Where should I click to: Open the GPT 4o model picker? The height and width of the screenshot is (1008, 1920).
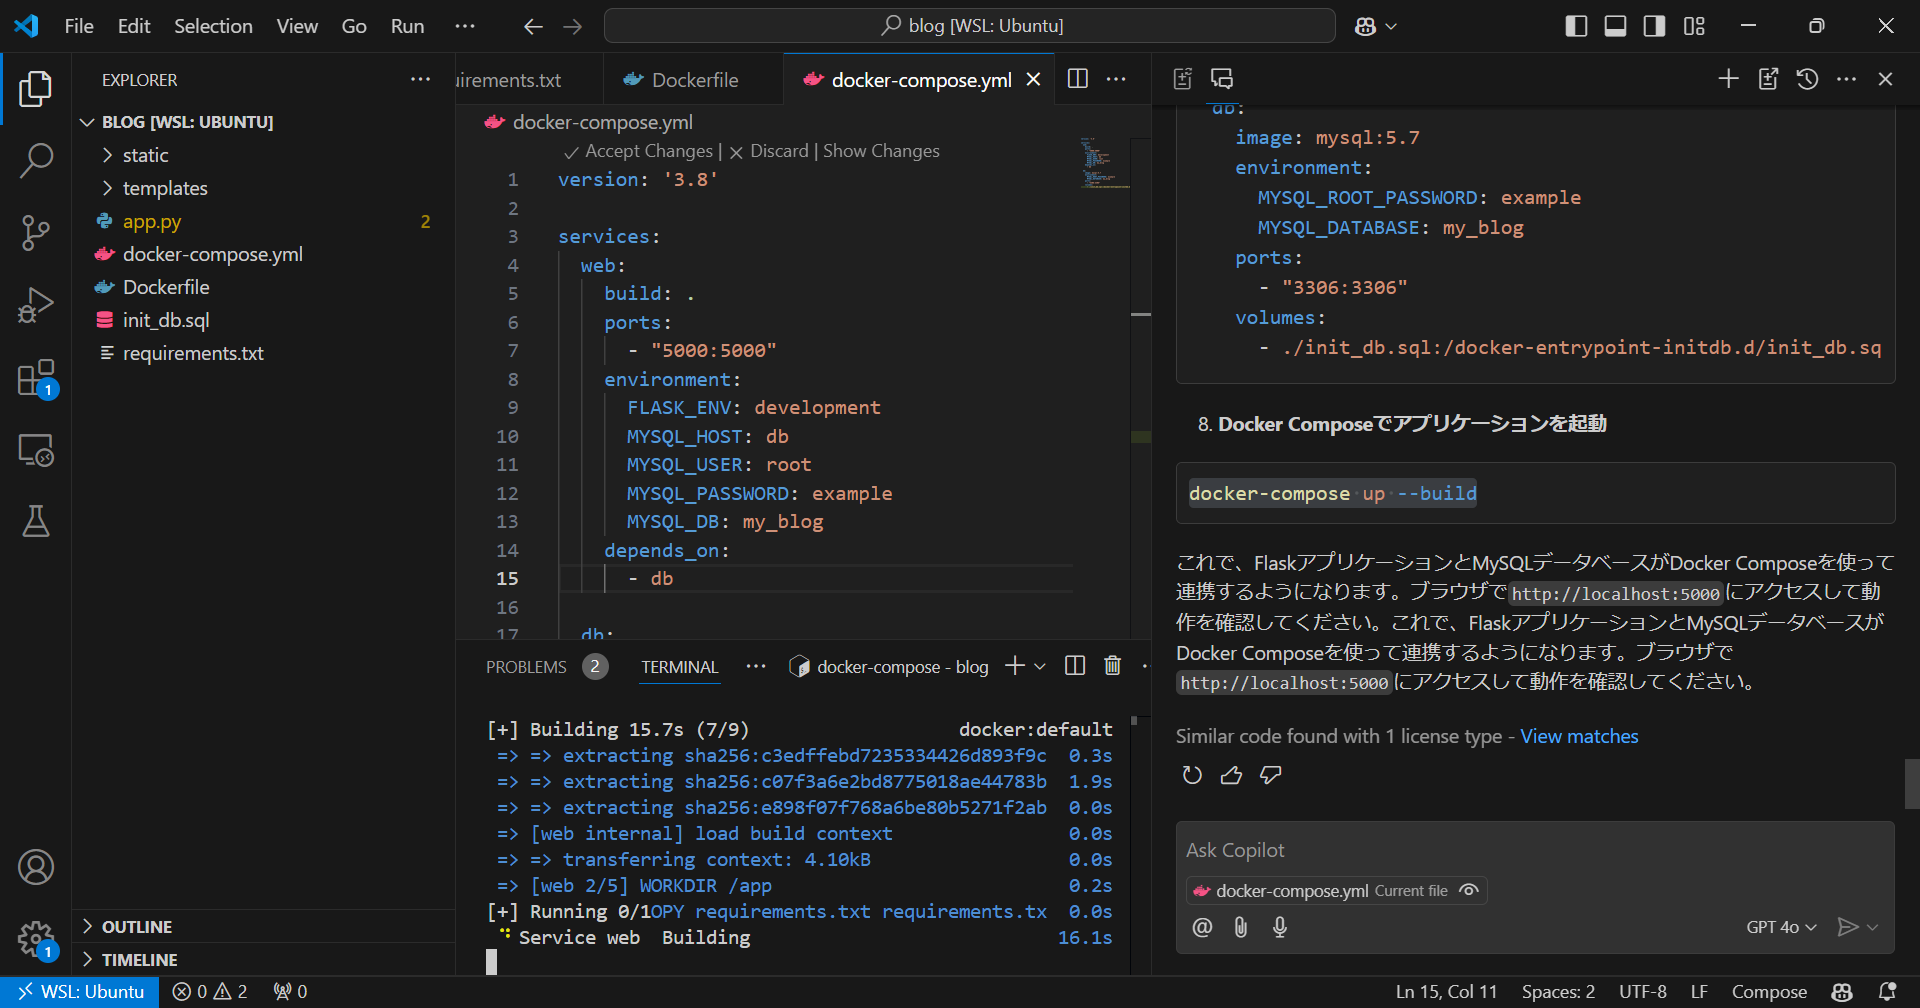click(1780, 927)
